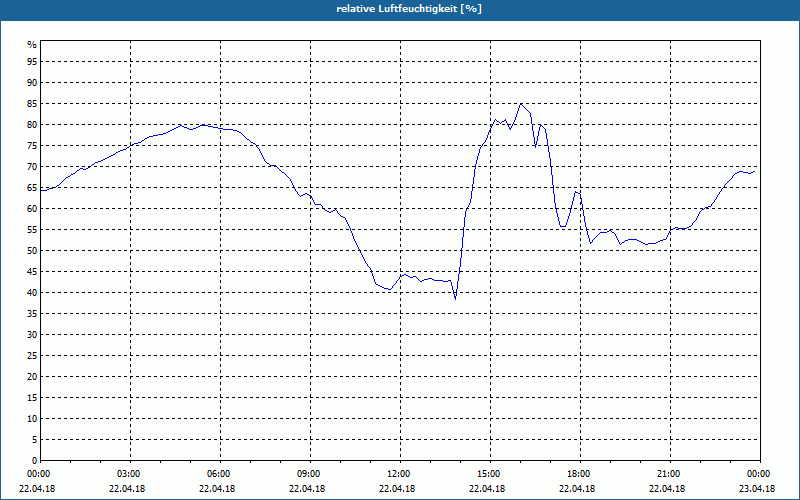The height and width of the screenshot is (500, 800).
Task: Select the 65 y-axis value
Action: (x=32, y=188)
